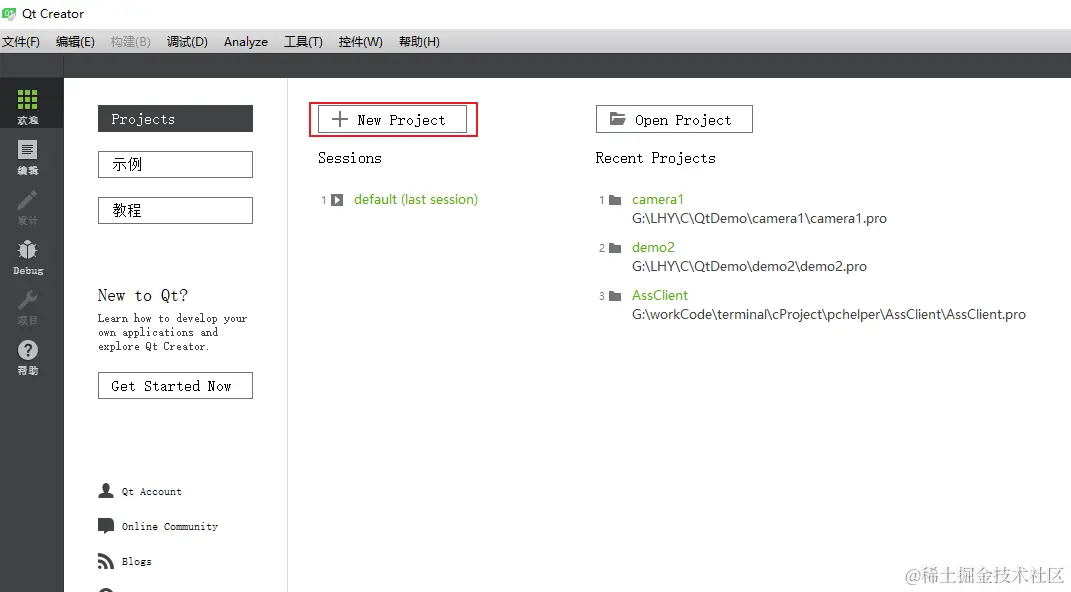The height and width of the screenshot is (592, 1071).
Task: Open the 帮助(H) menu
Action: coord(419,42)
